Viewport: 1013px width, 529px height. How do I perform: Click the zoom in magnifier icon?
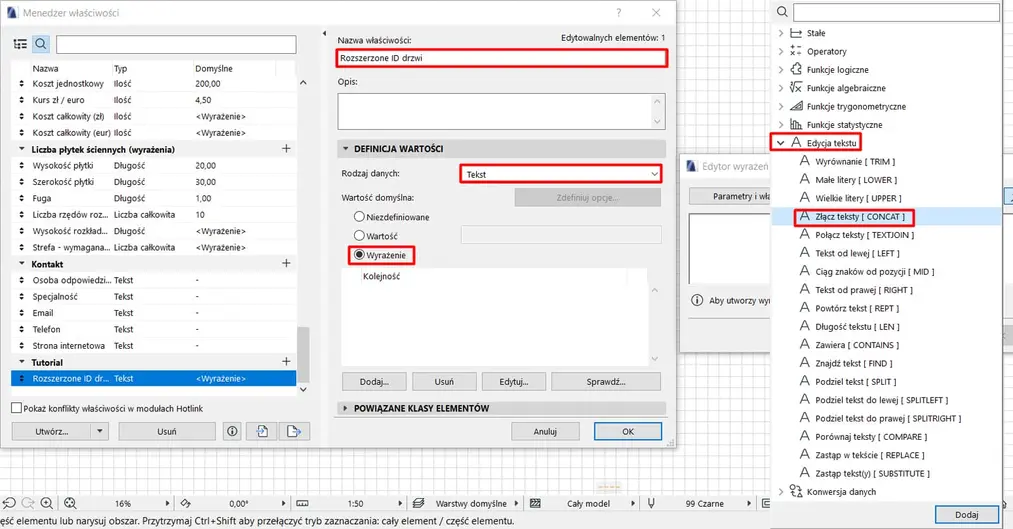click(47, 503)
